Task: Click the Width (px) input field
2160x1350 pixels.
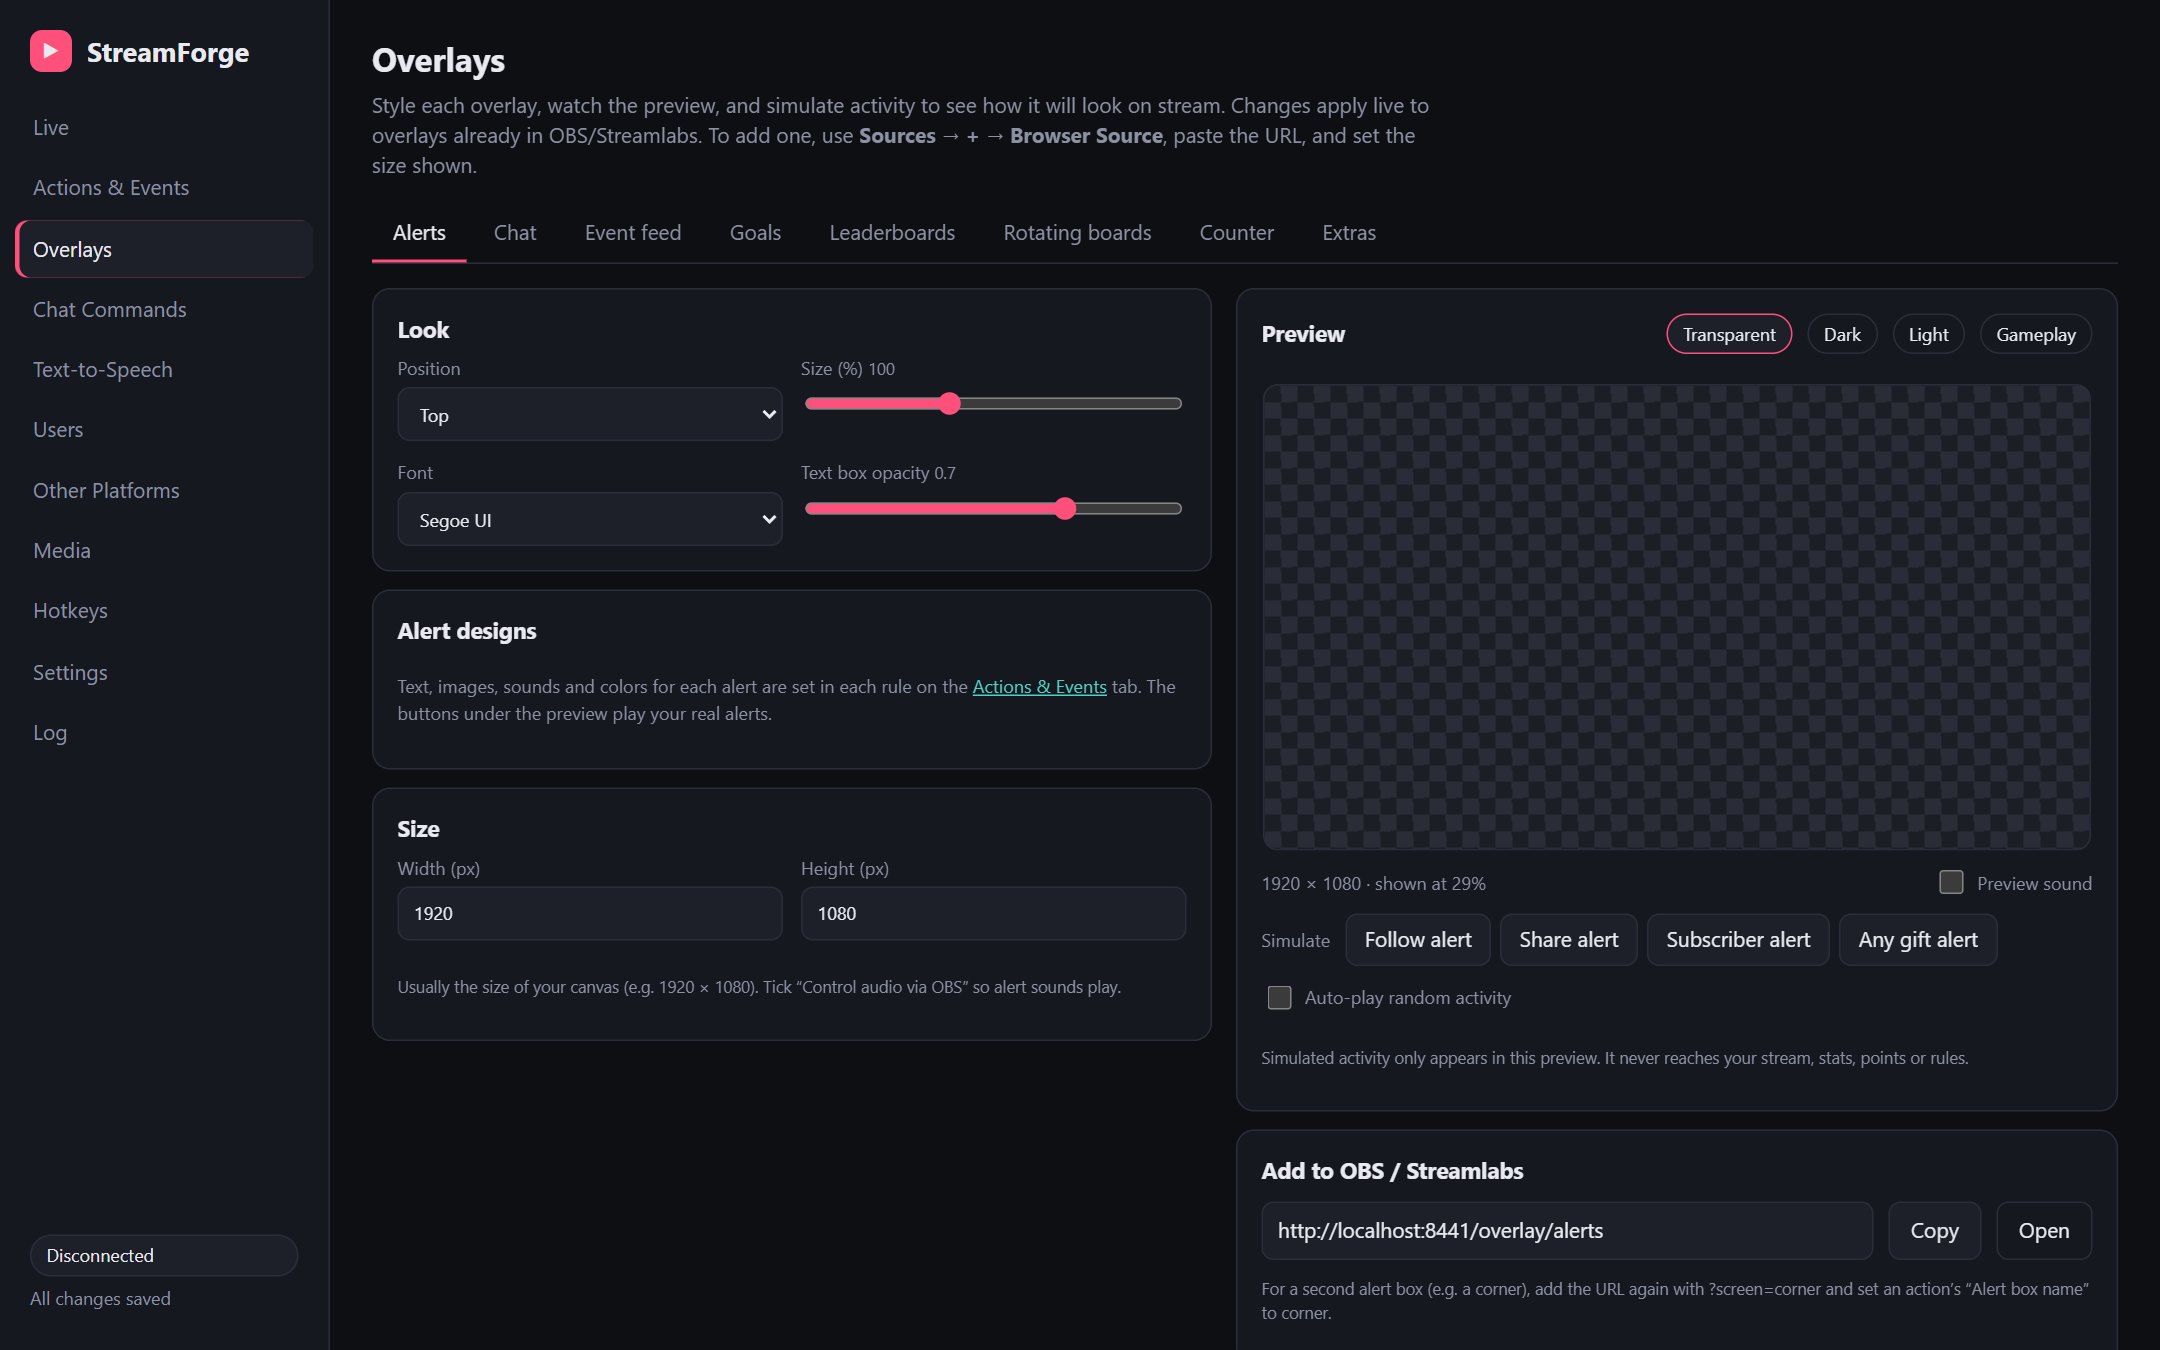Action: 590,913
